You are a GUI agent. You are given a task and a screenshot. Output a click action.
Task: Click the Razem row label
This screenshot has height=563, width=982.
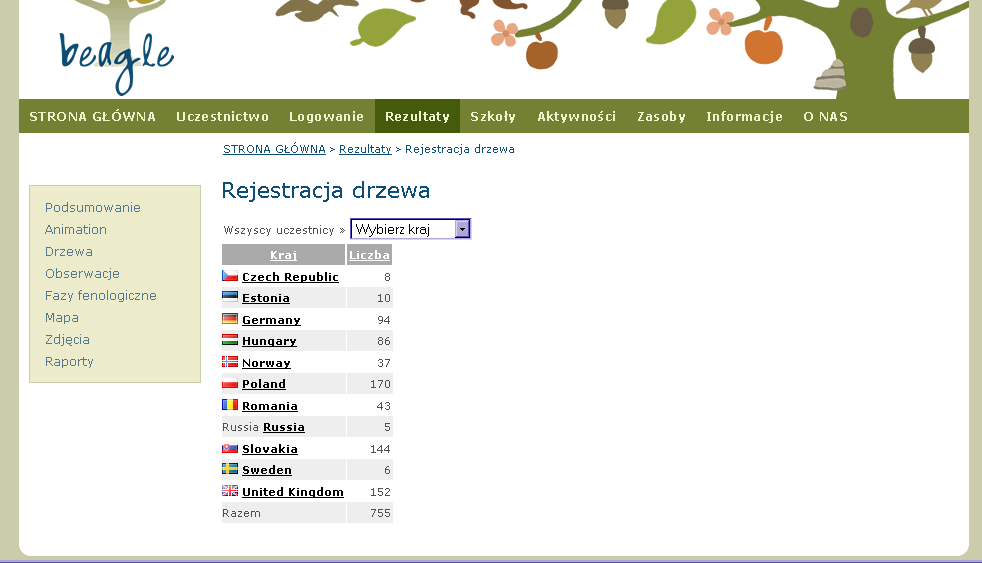241,513
